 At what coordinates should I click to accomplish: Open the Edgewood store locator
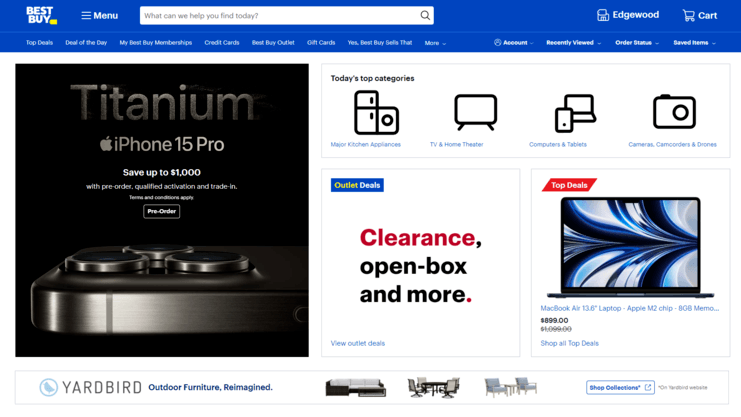(628, 15)
